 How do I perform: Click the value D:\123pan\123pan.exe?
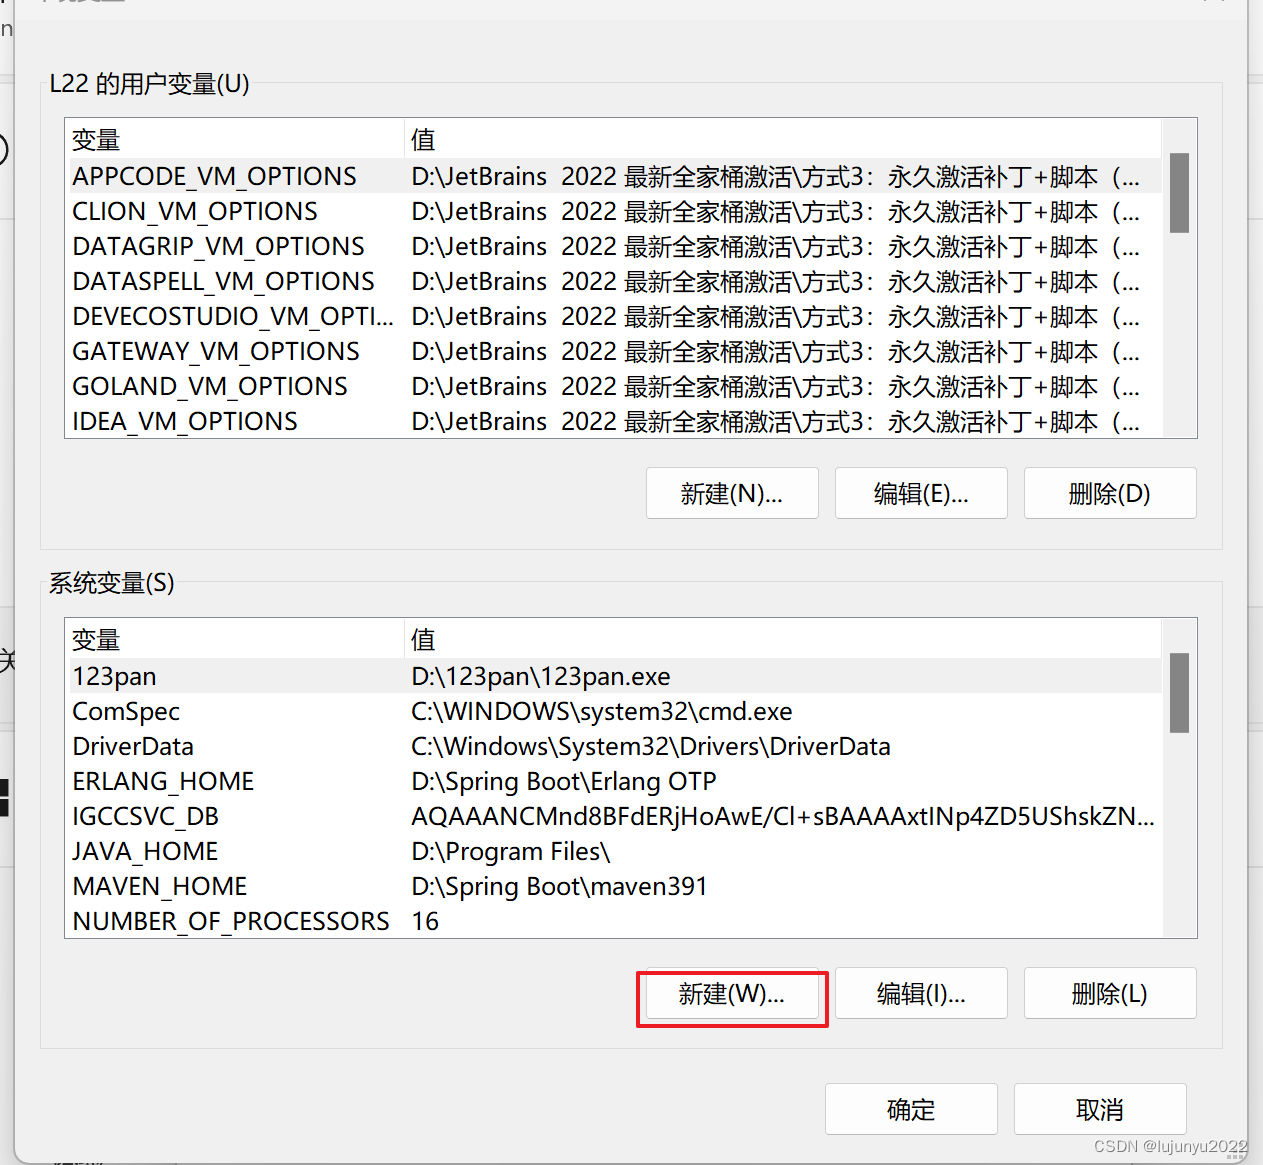coord(541,676)
